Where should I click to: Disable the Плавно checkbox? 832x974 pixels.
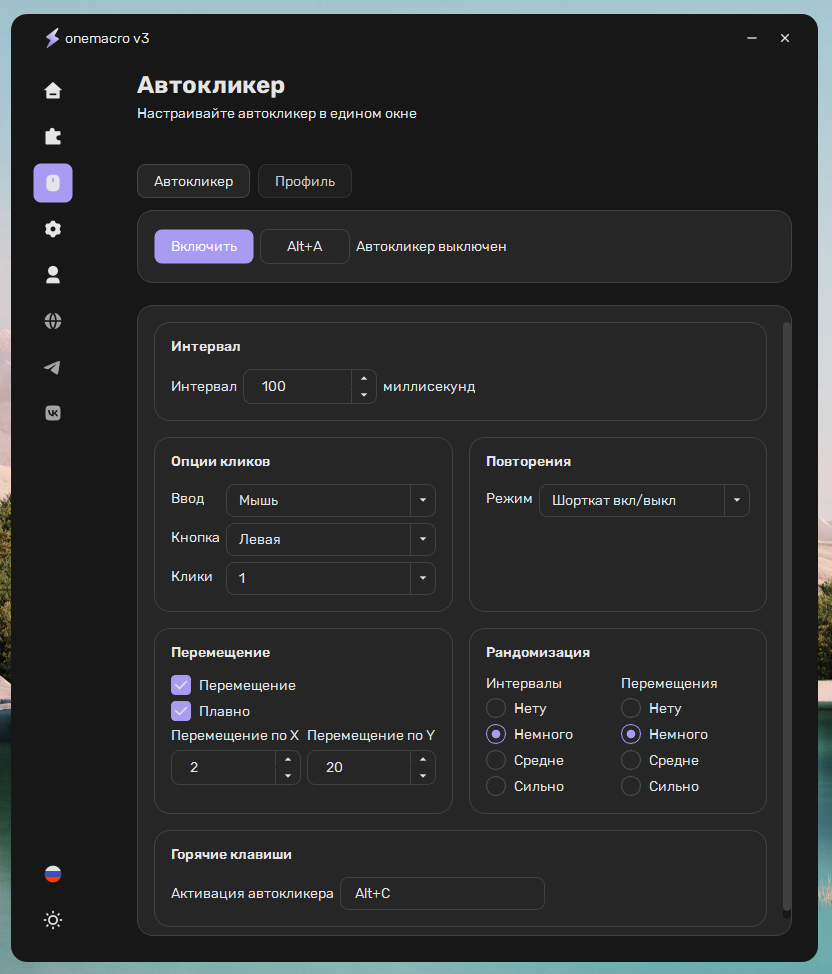[181, 711]
